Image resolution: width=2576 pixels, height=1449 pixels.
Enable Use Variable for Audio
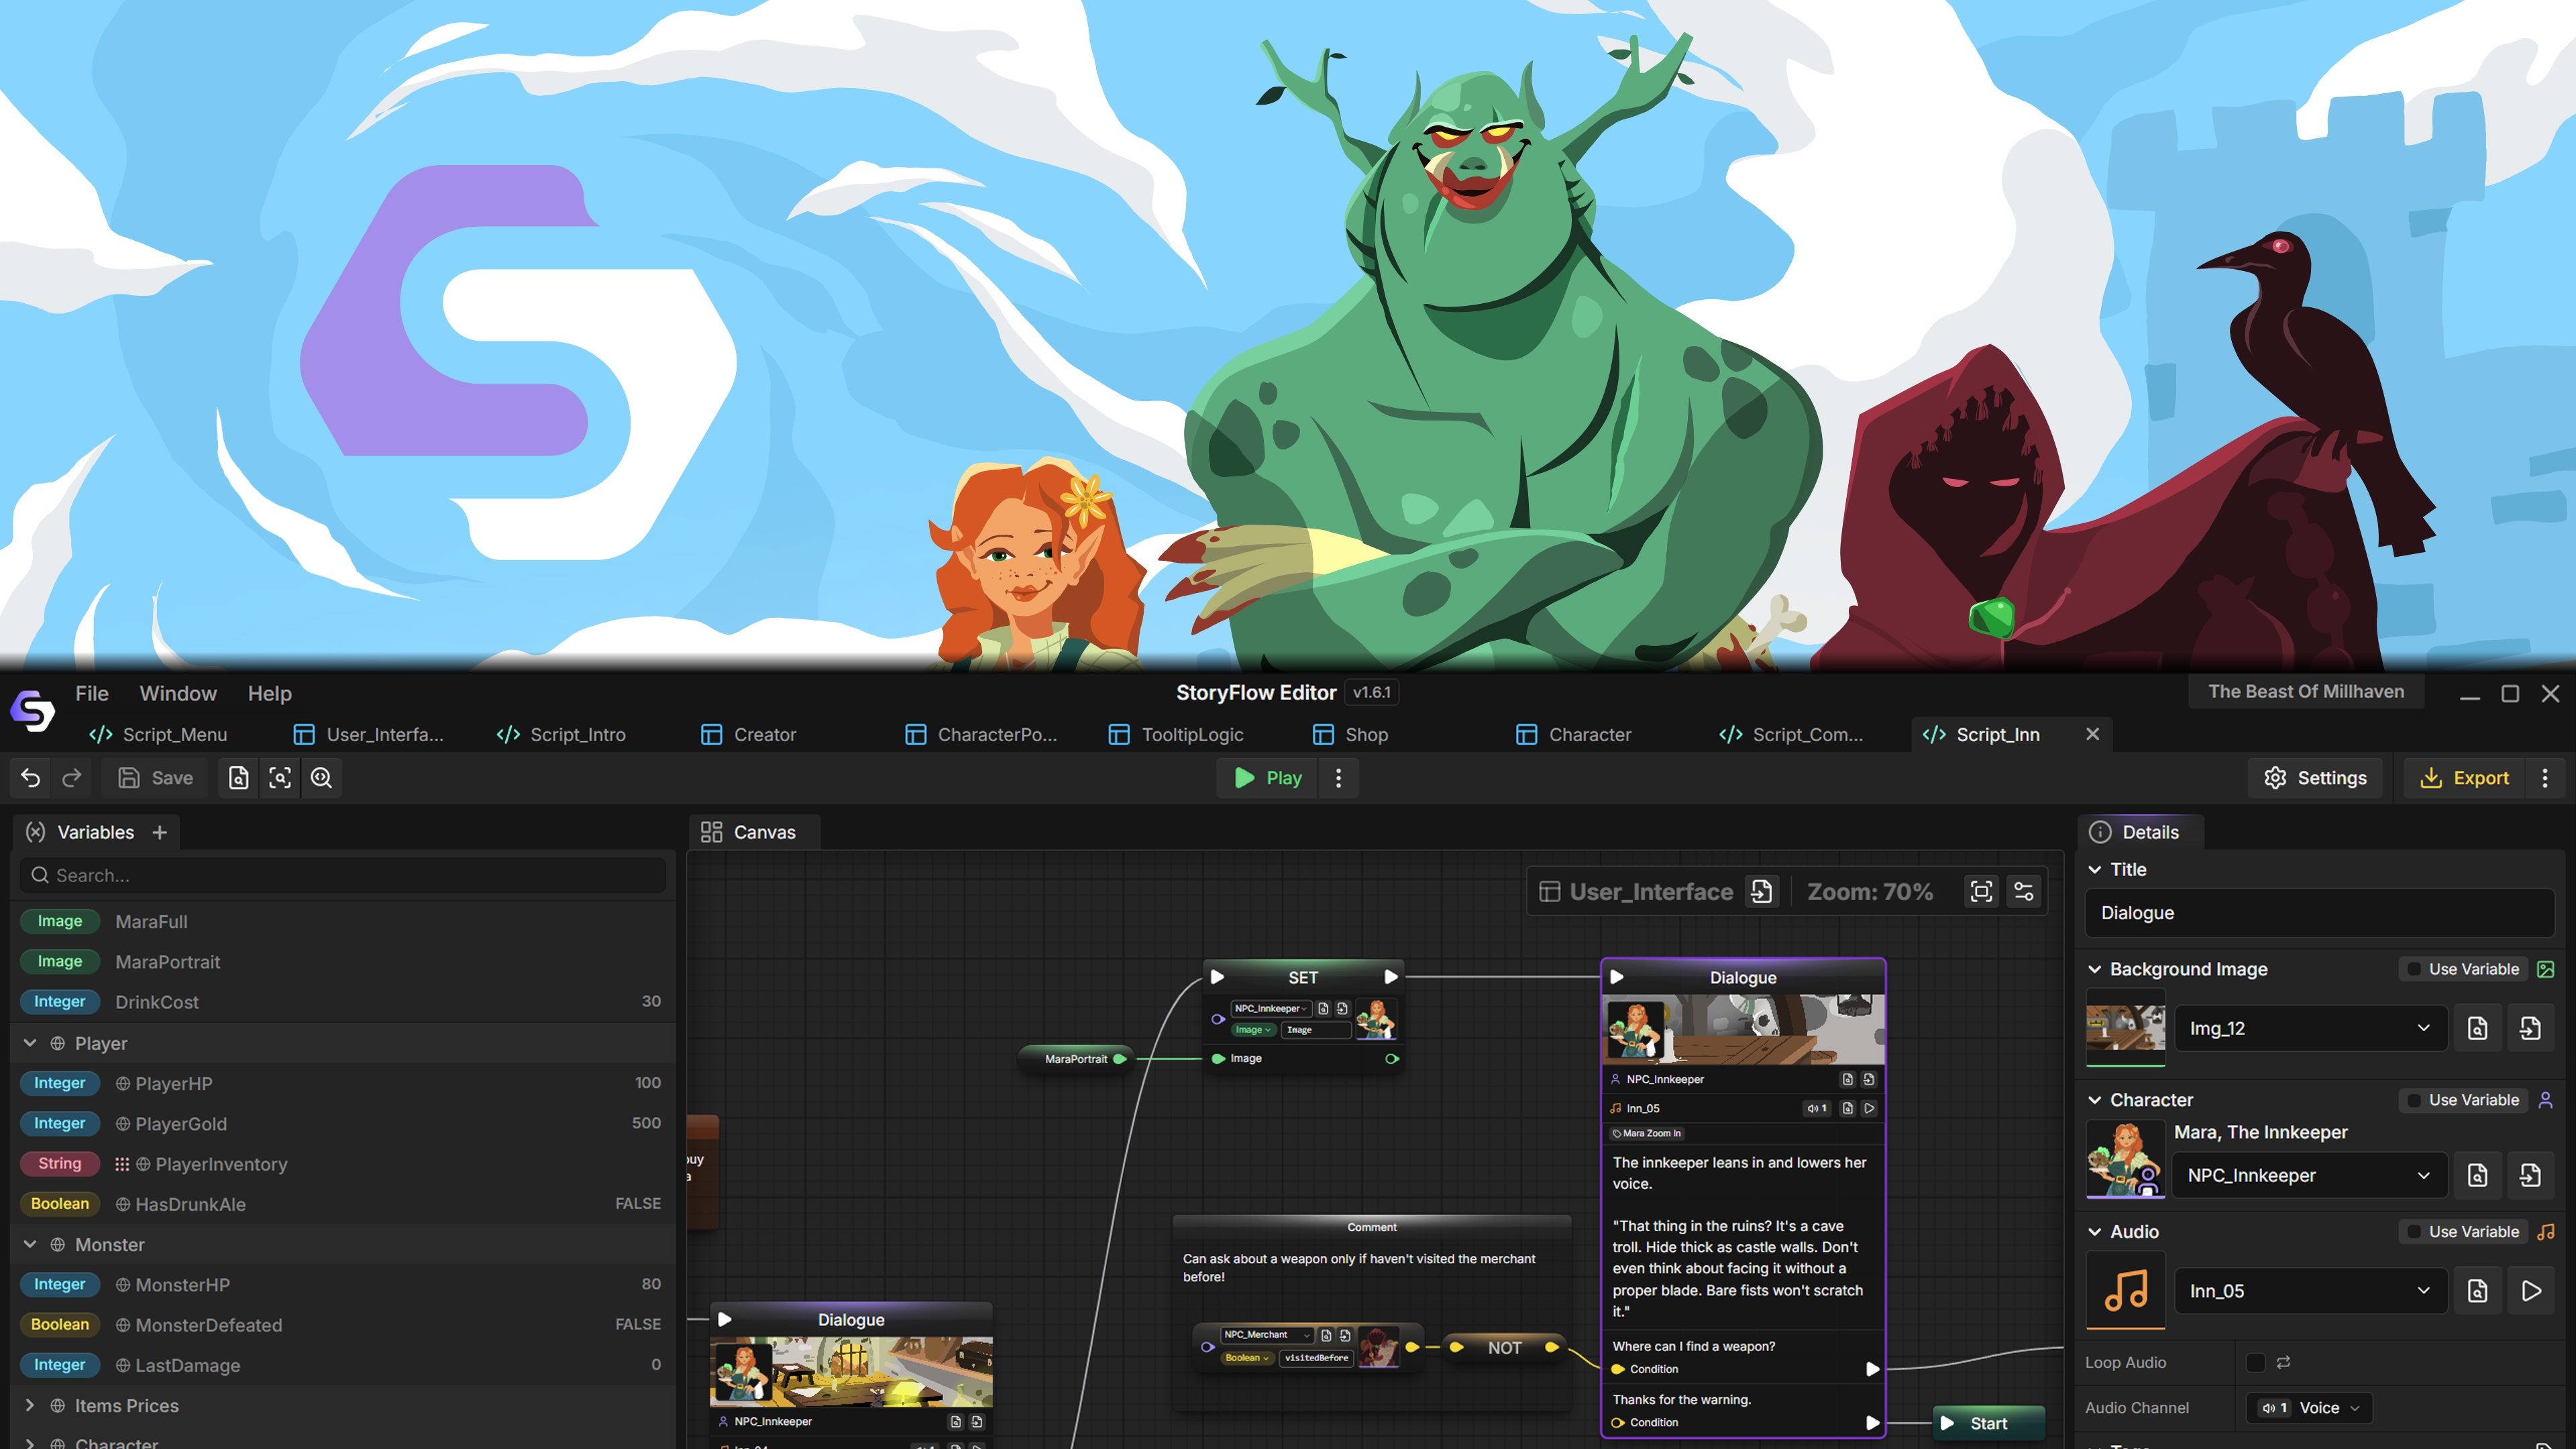(2464, 1232)
